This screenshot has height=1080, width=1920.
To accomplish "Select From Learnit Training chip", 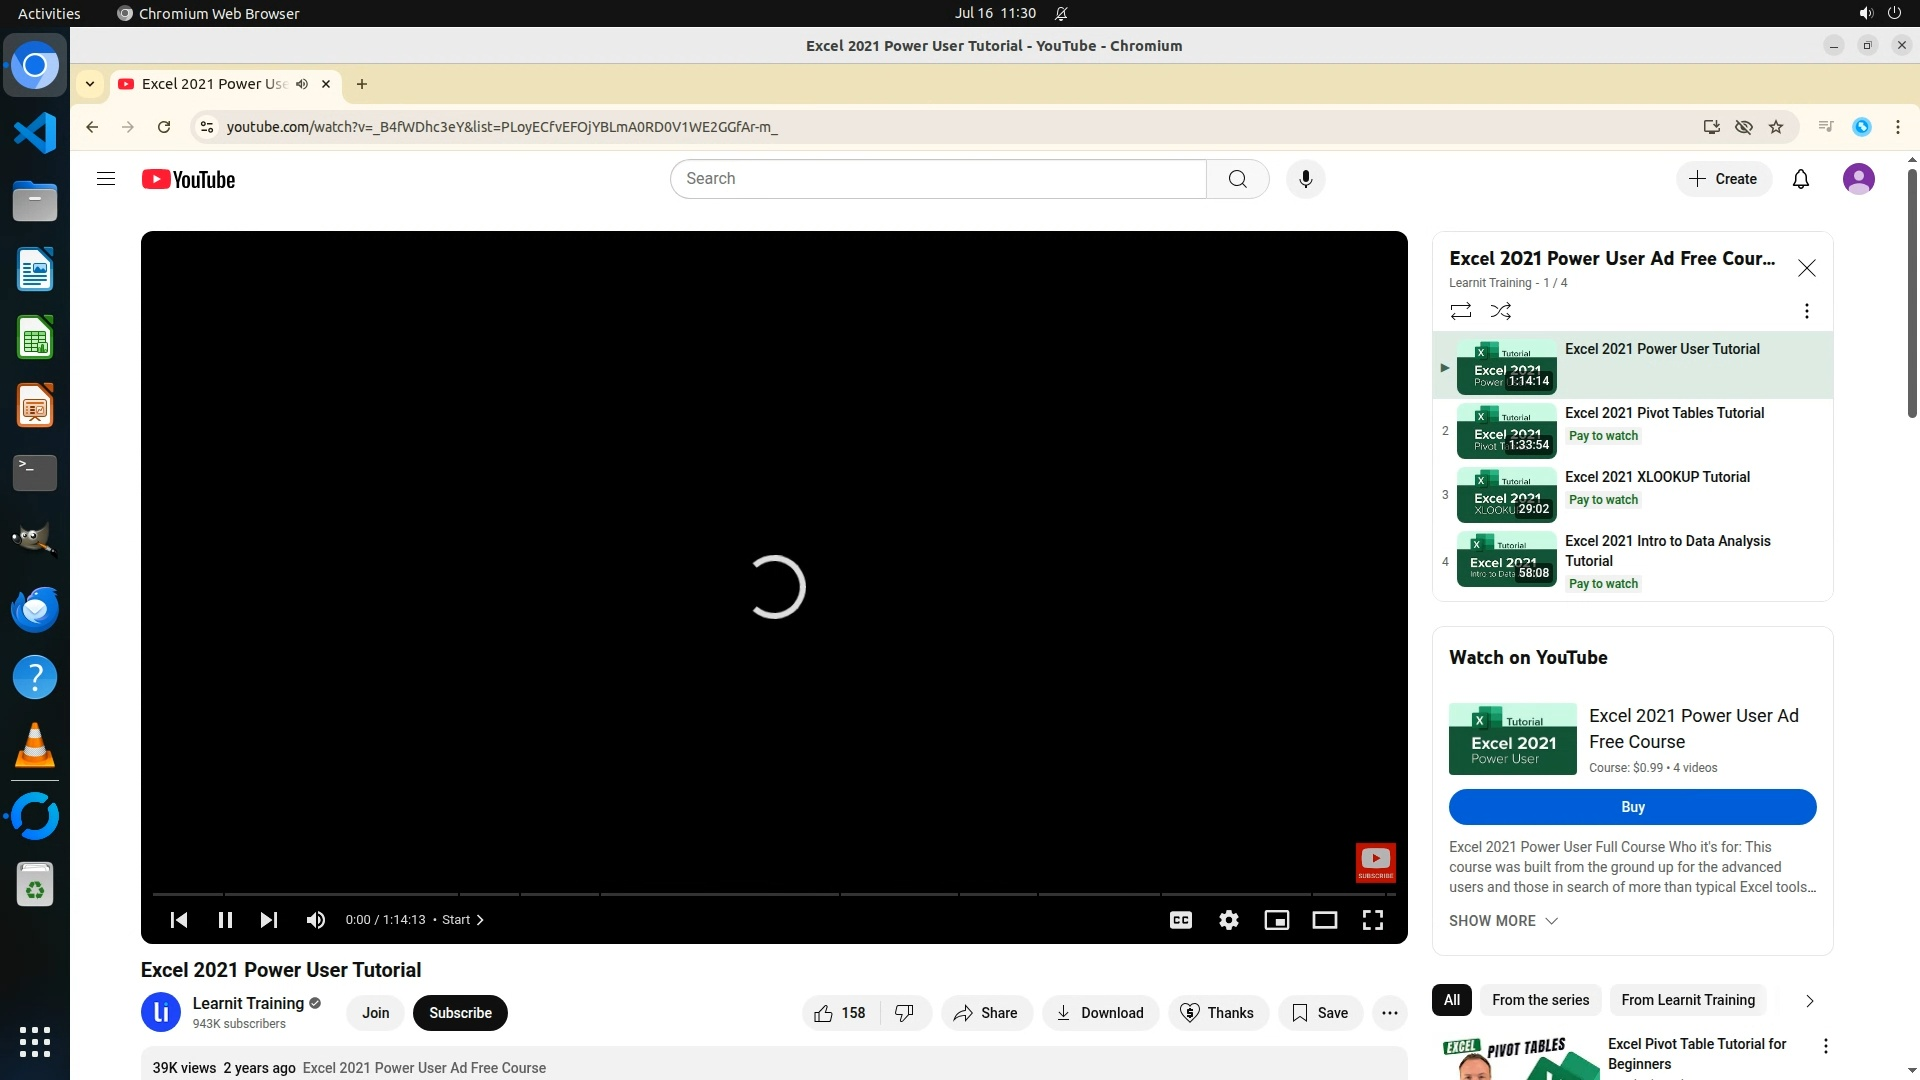I will coord(1688,1000).
